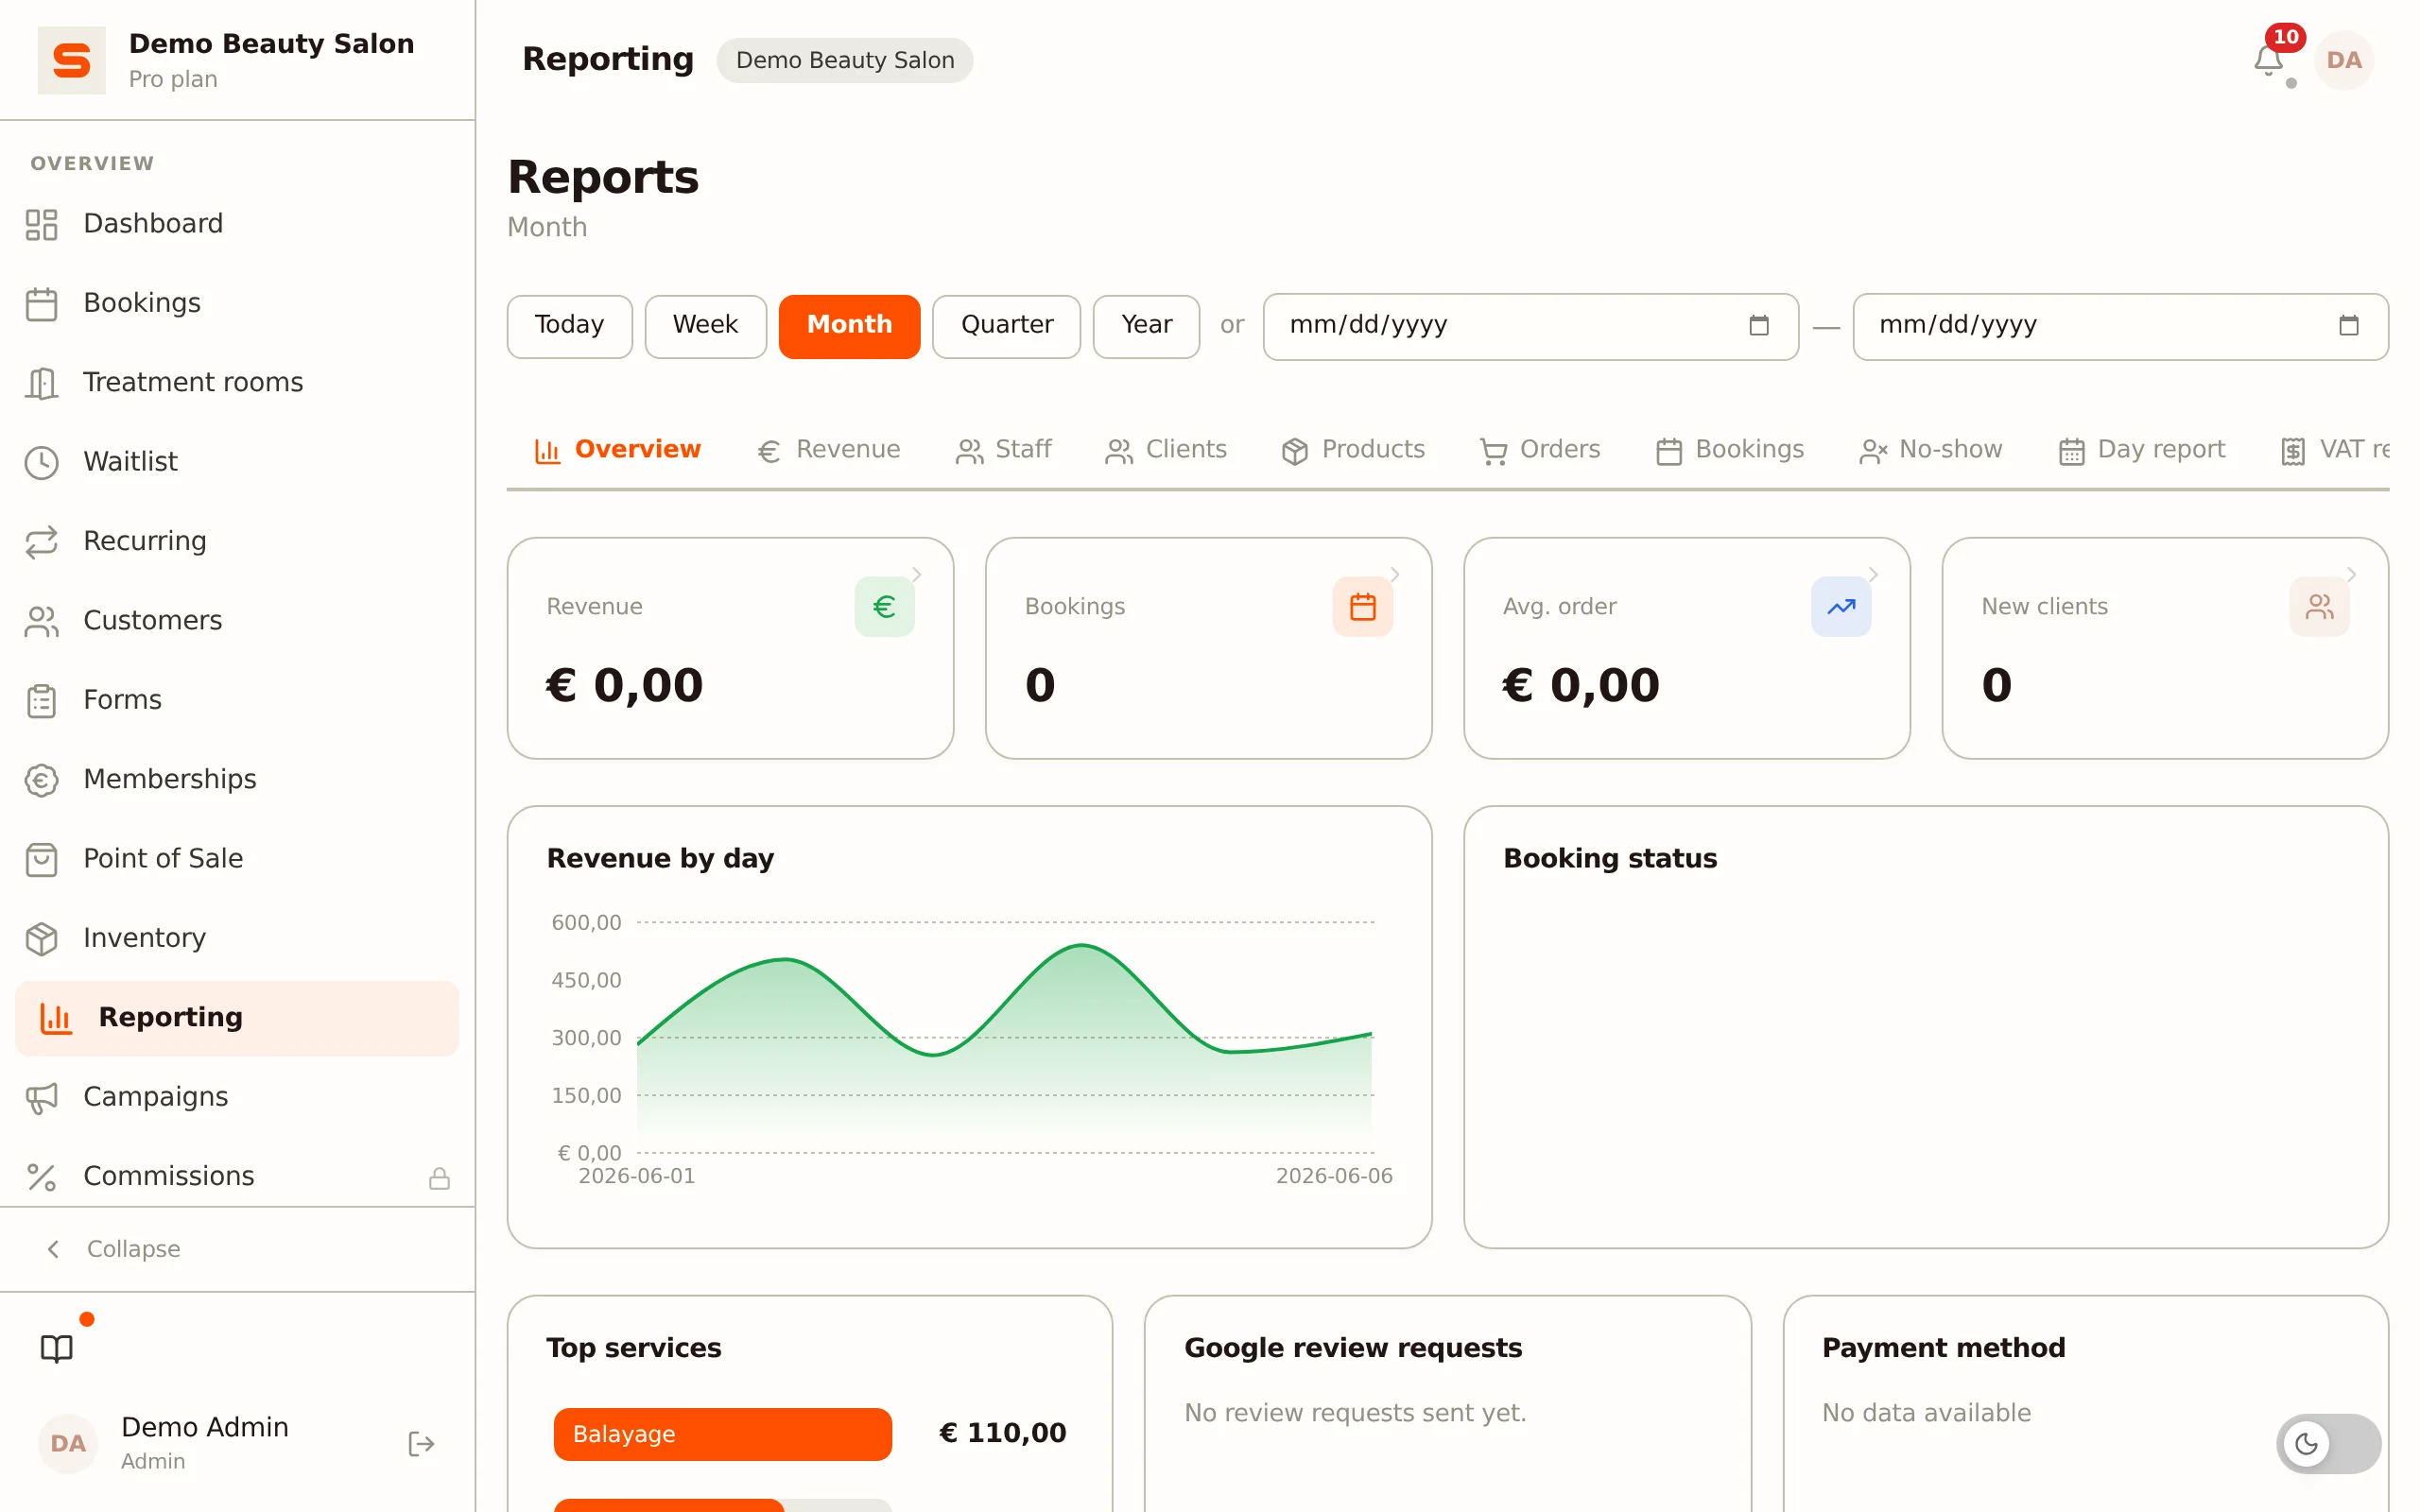
Task: Click the end date input field
Action: click(x=2120, y=326)
